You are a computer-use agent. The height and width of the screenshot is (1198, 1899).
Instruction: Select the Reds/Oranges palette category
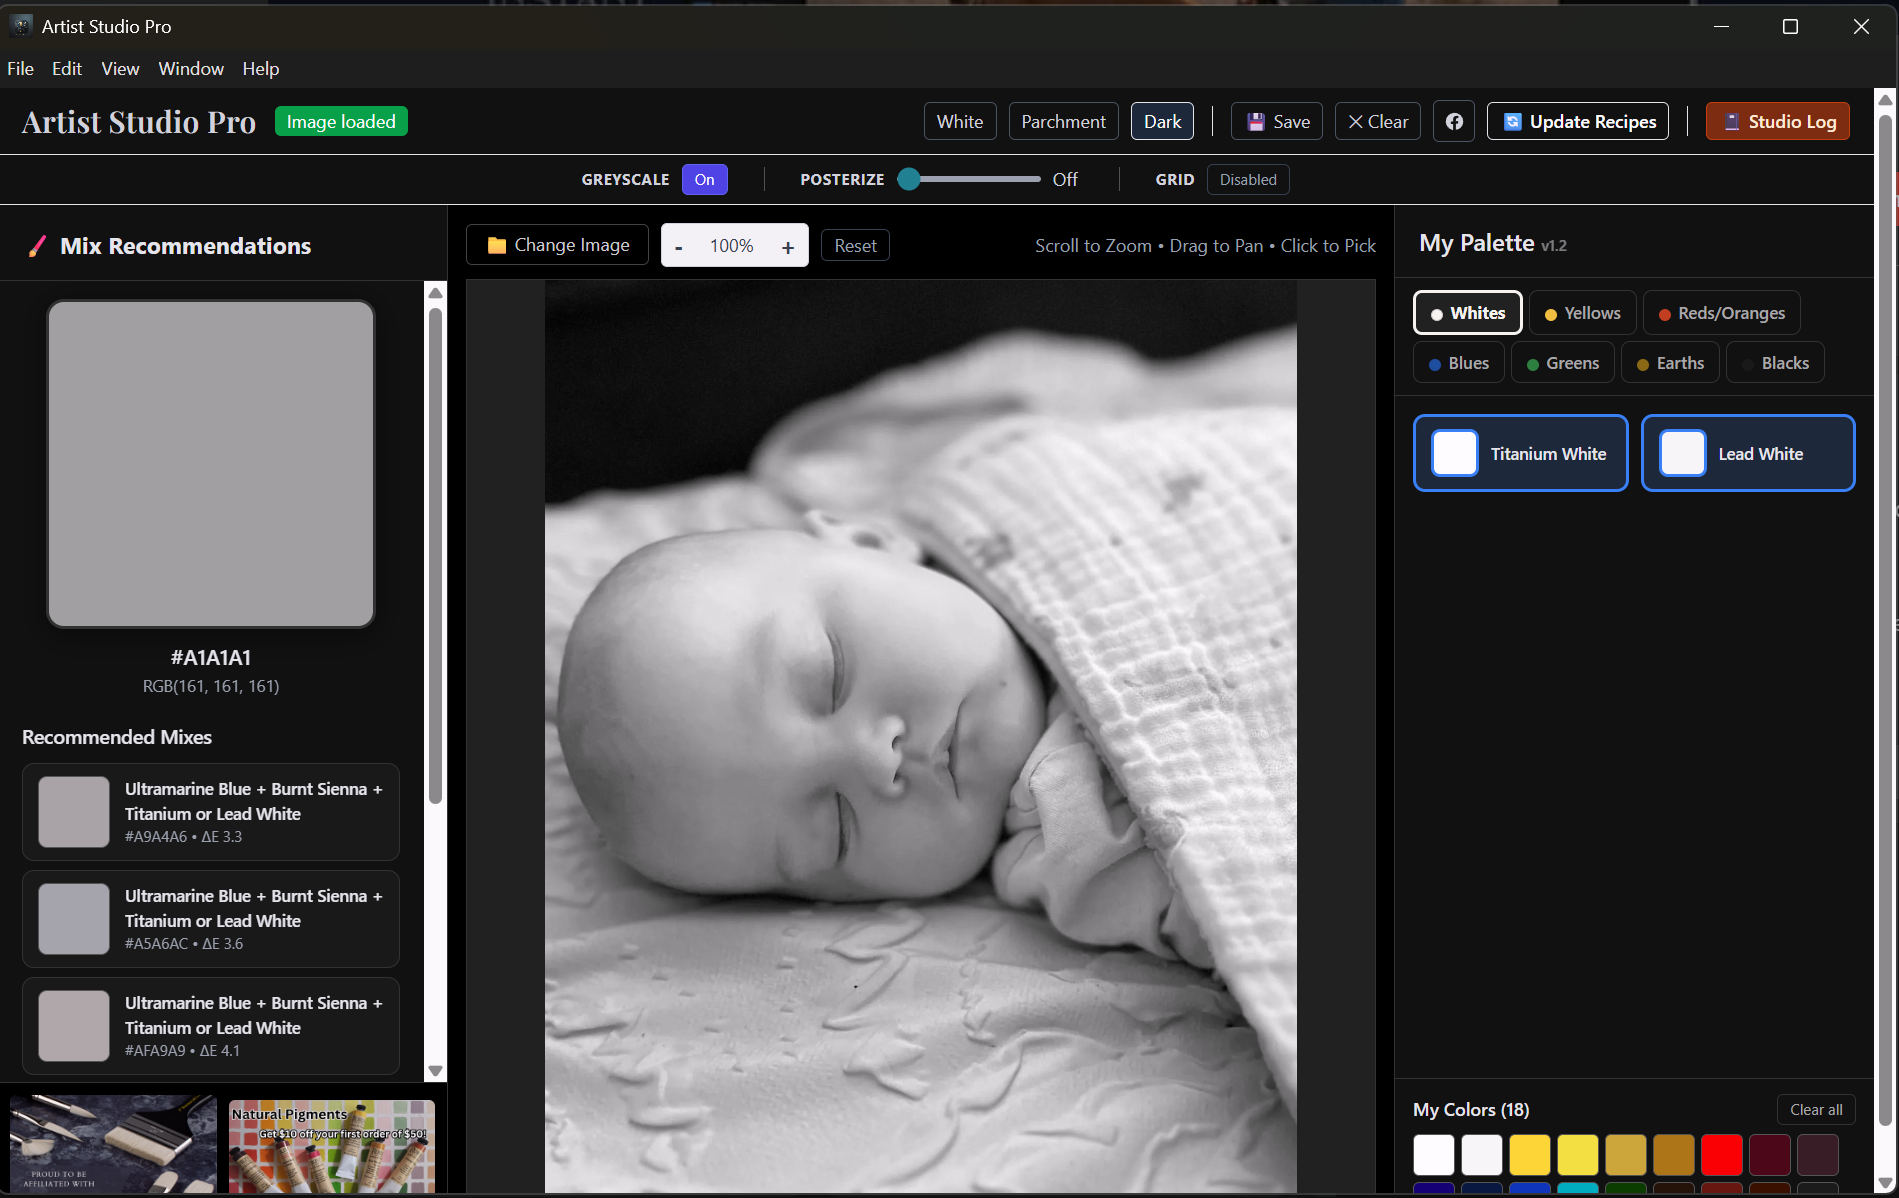1721,313
